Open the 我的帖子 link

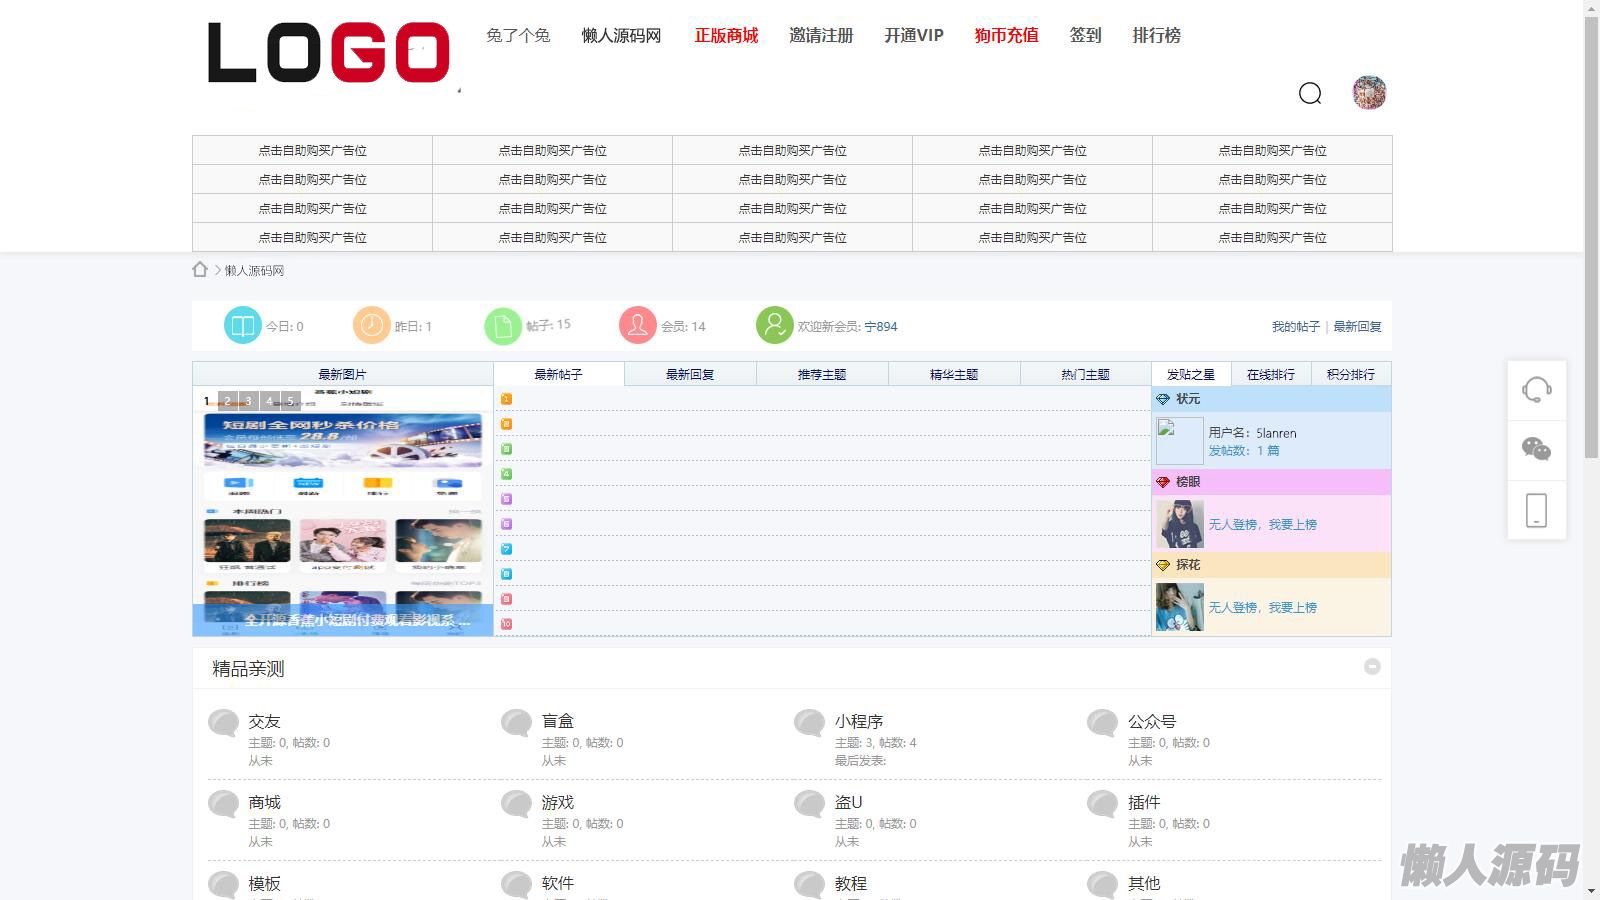pos(1295,326)
